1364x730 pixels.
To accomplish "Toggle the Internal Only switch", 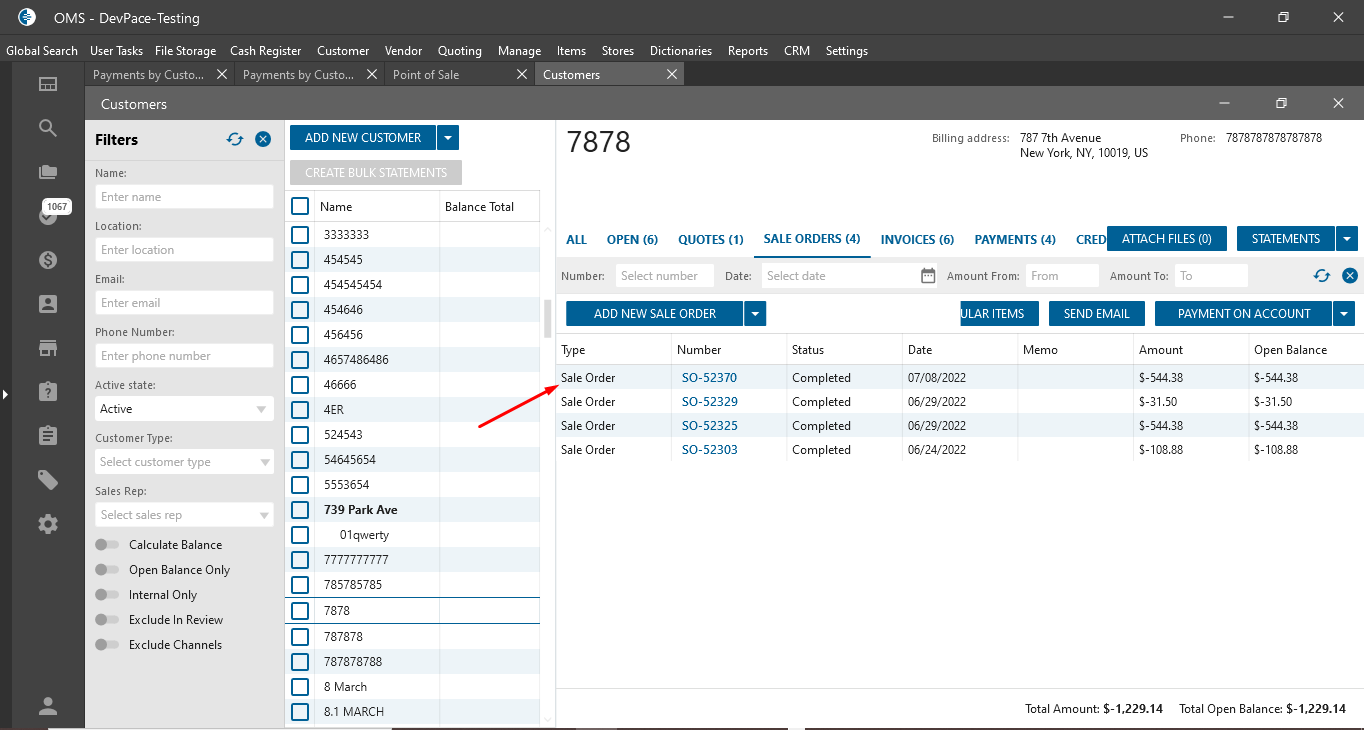I will 106,595.
